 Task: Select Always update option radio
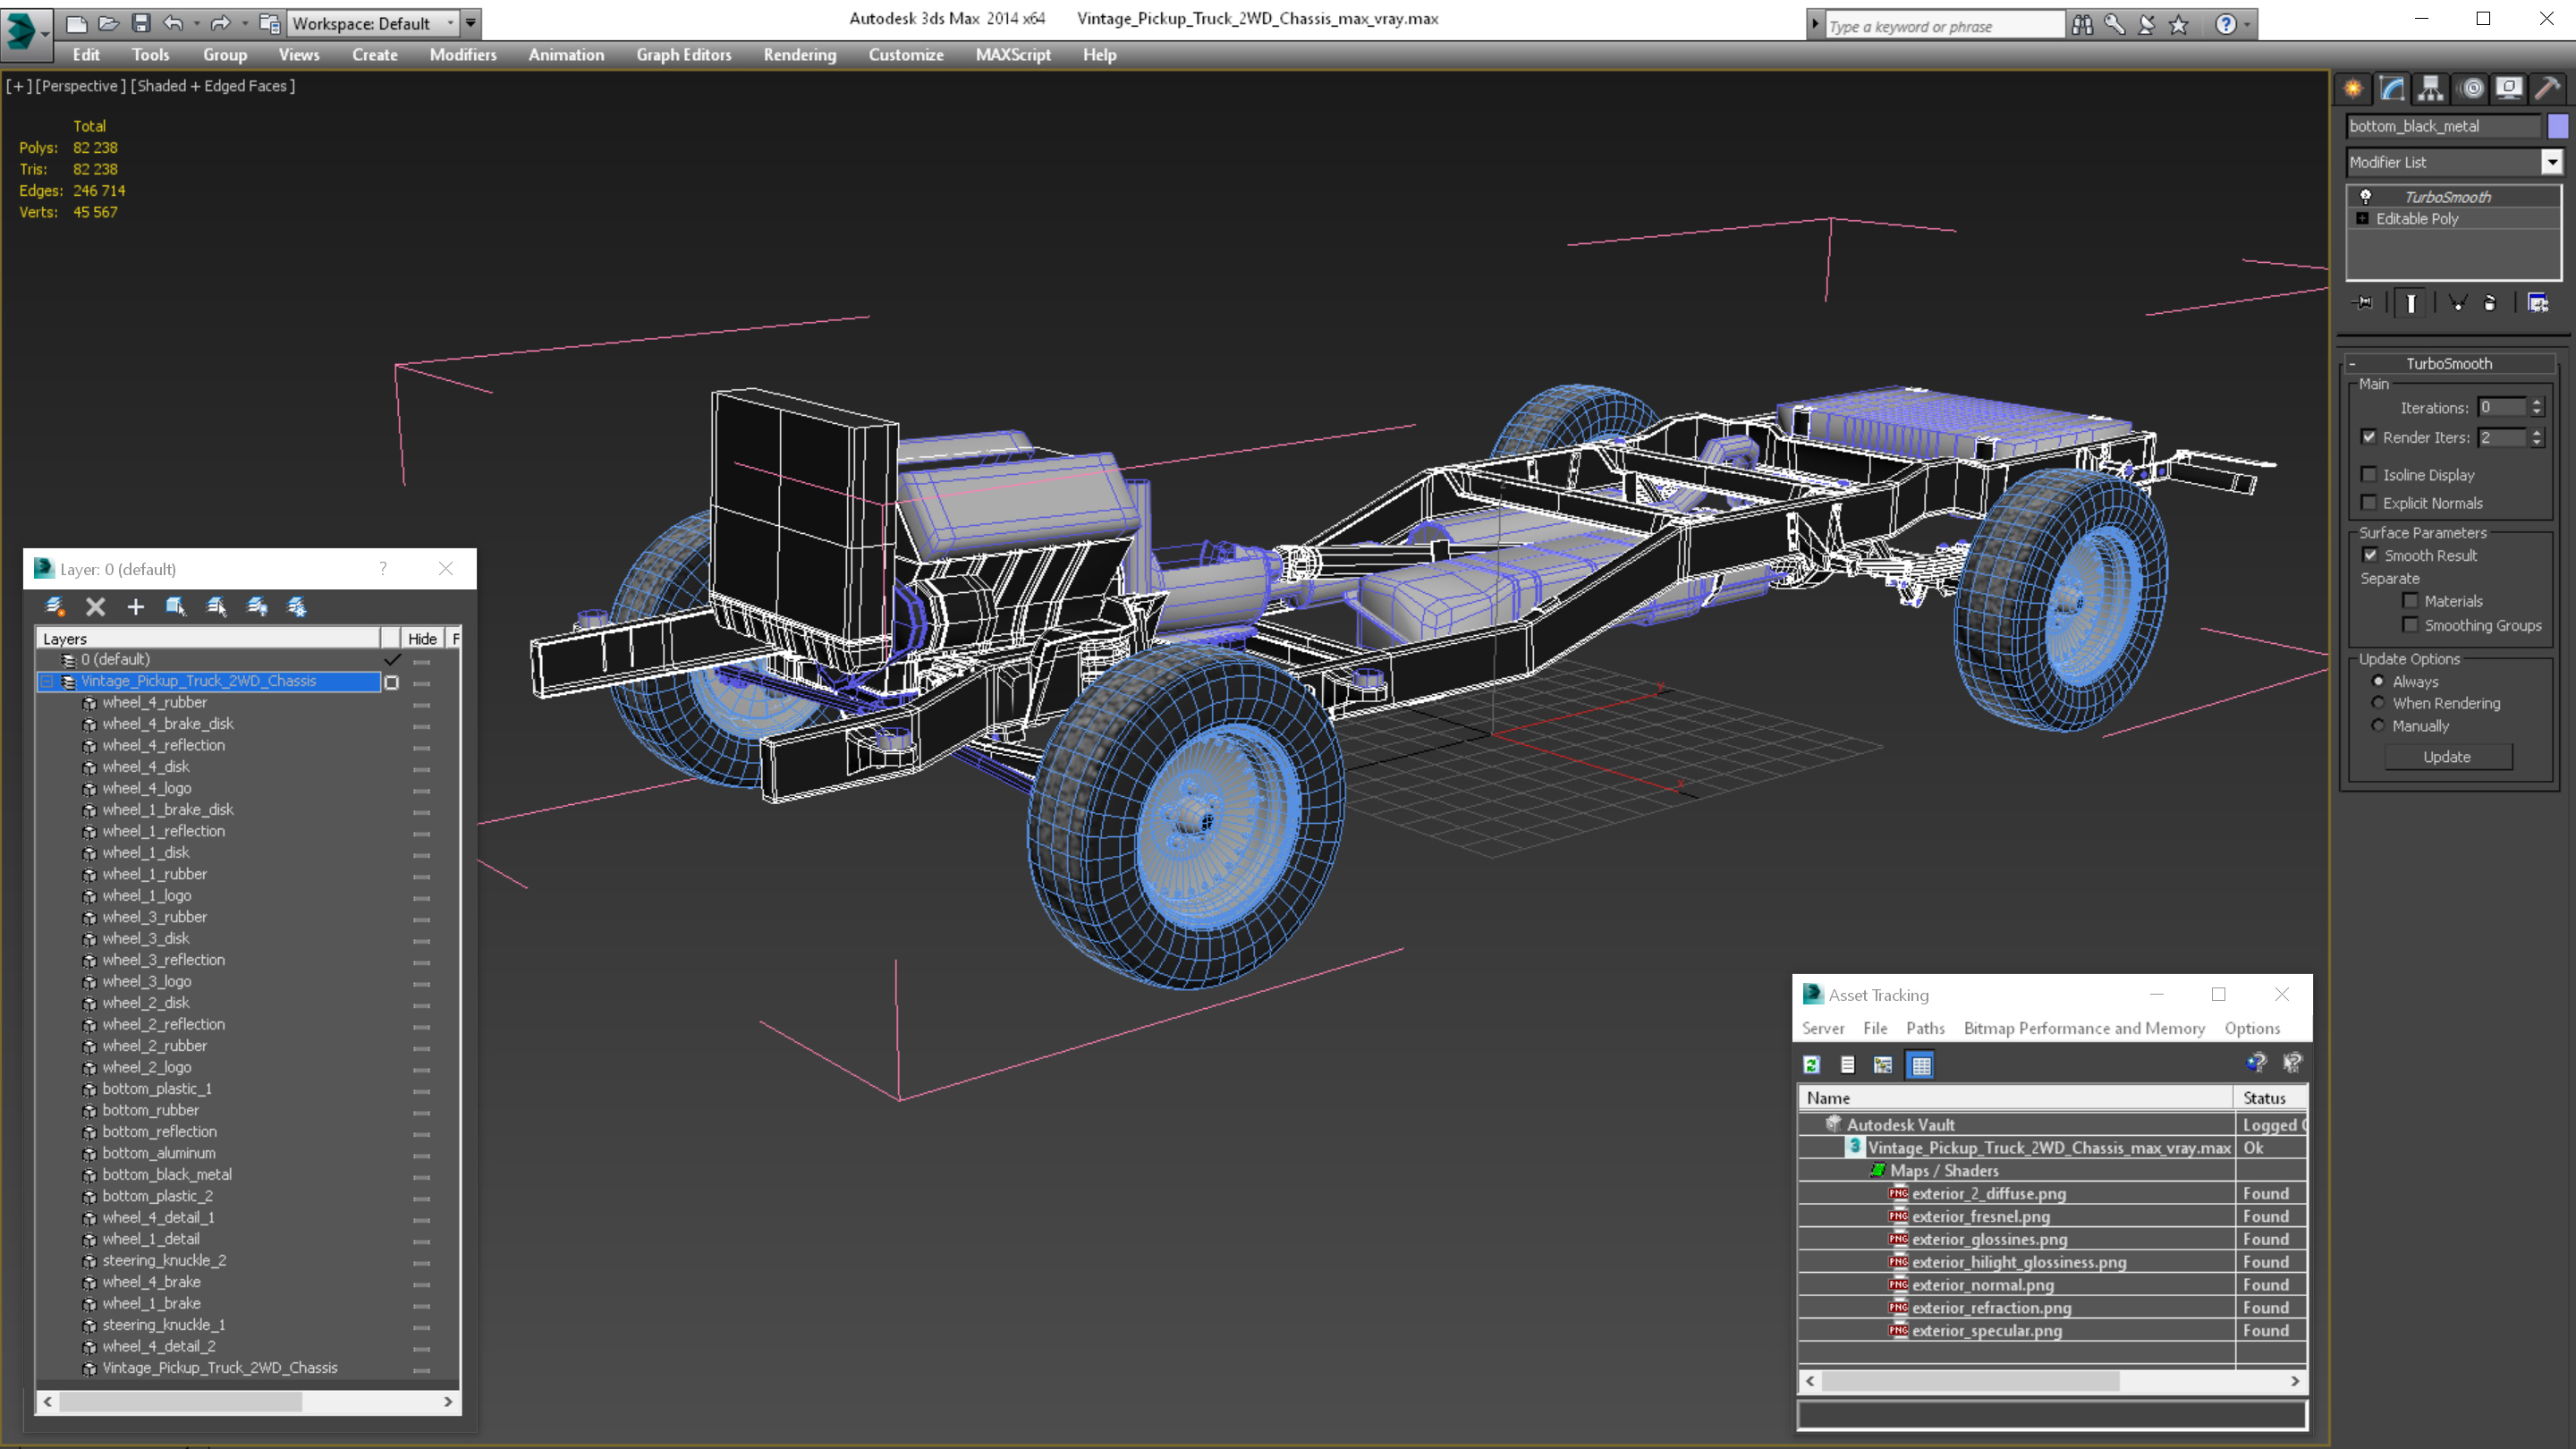pos(2378,681)
